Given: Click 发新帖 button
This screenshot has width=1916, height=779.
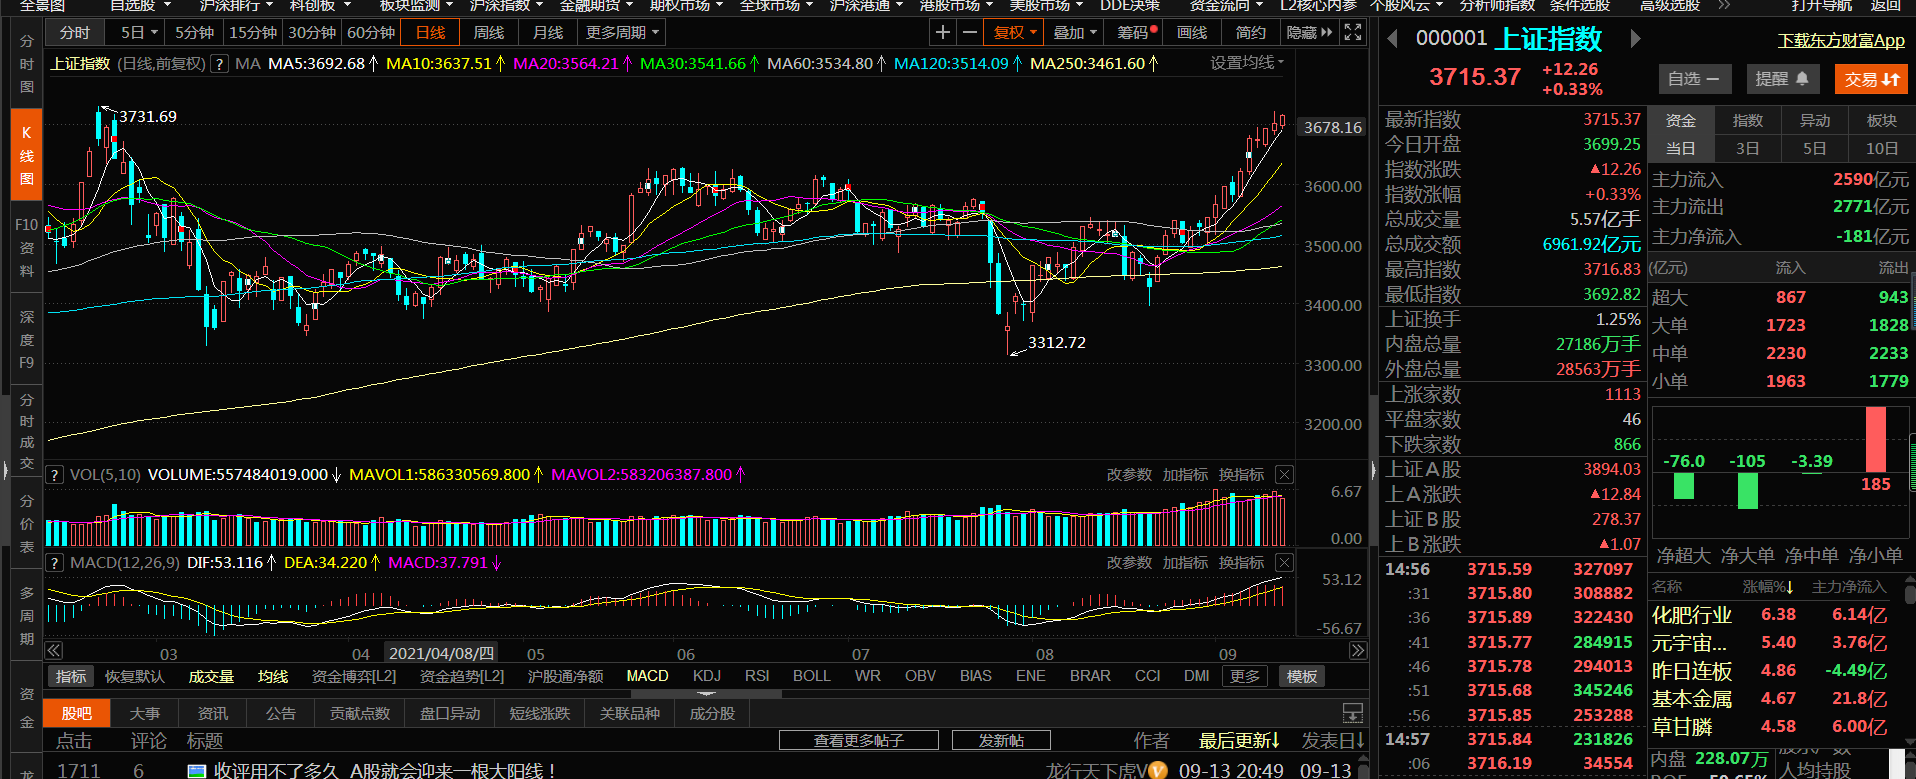Looking at the screenshot, I should (x=1001, y=741).
